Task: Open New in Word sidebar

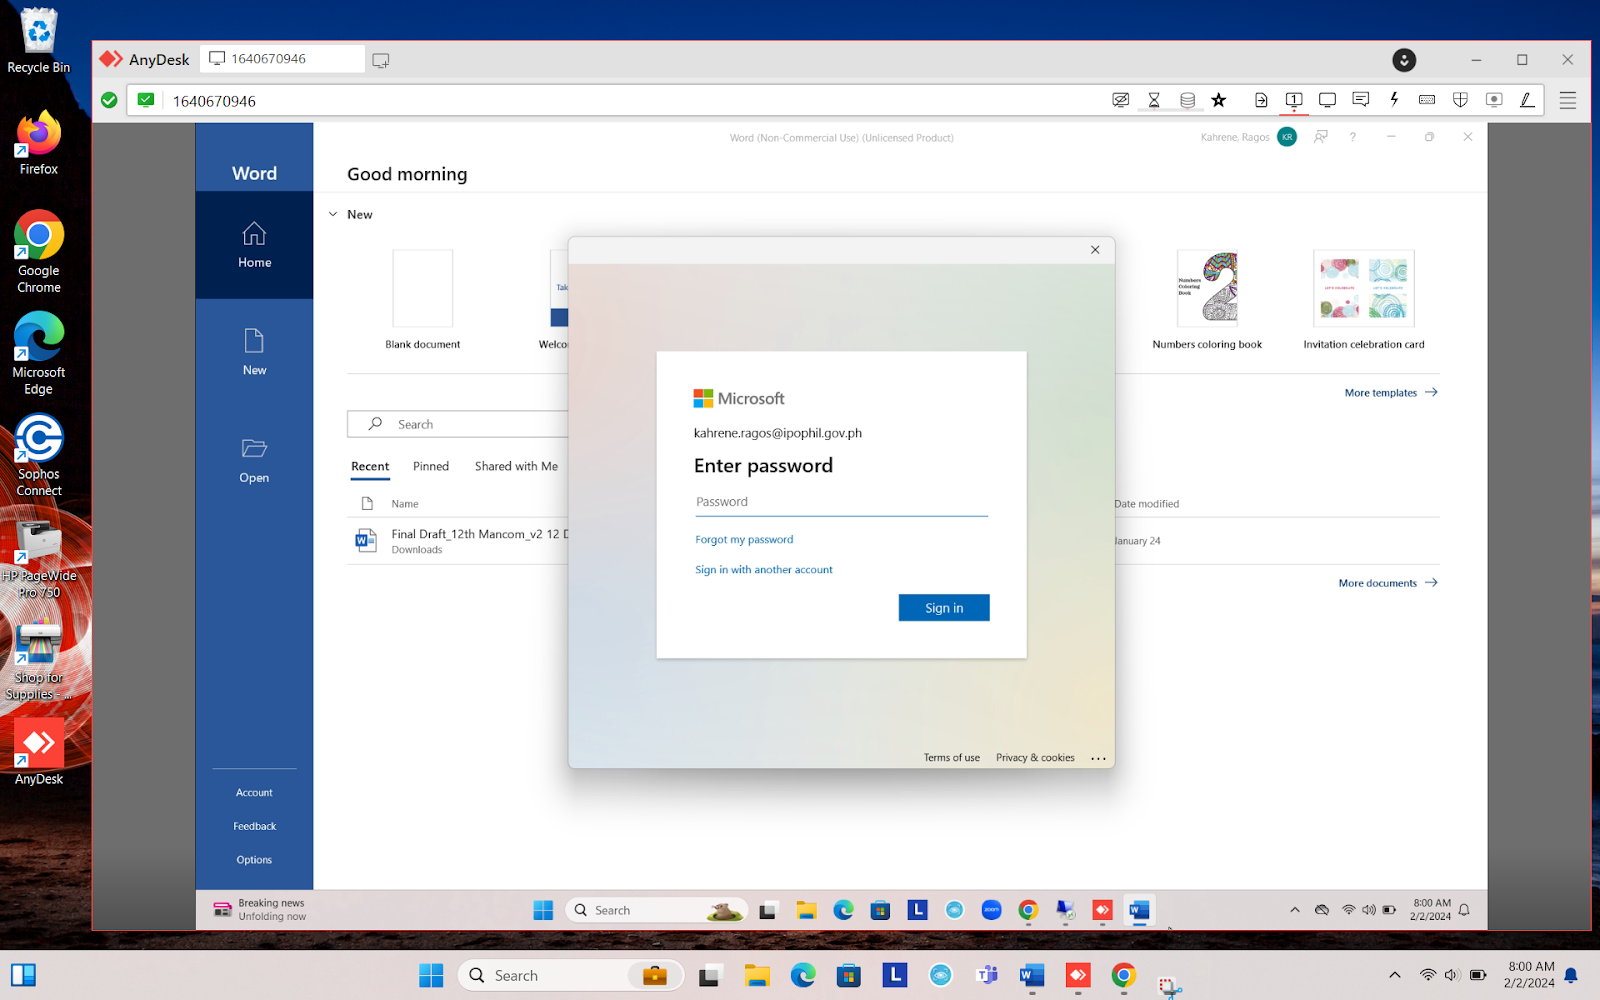Action: tap(254, 352)
